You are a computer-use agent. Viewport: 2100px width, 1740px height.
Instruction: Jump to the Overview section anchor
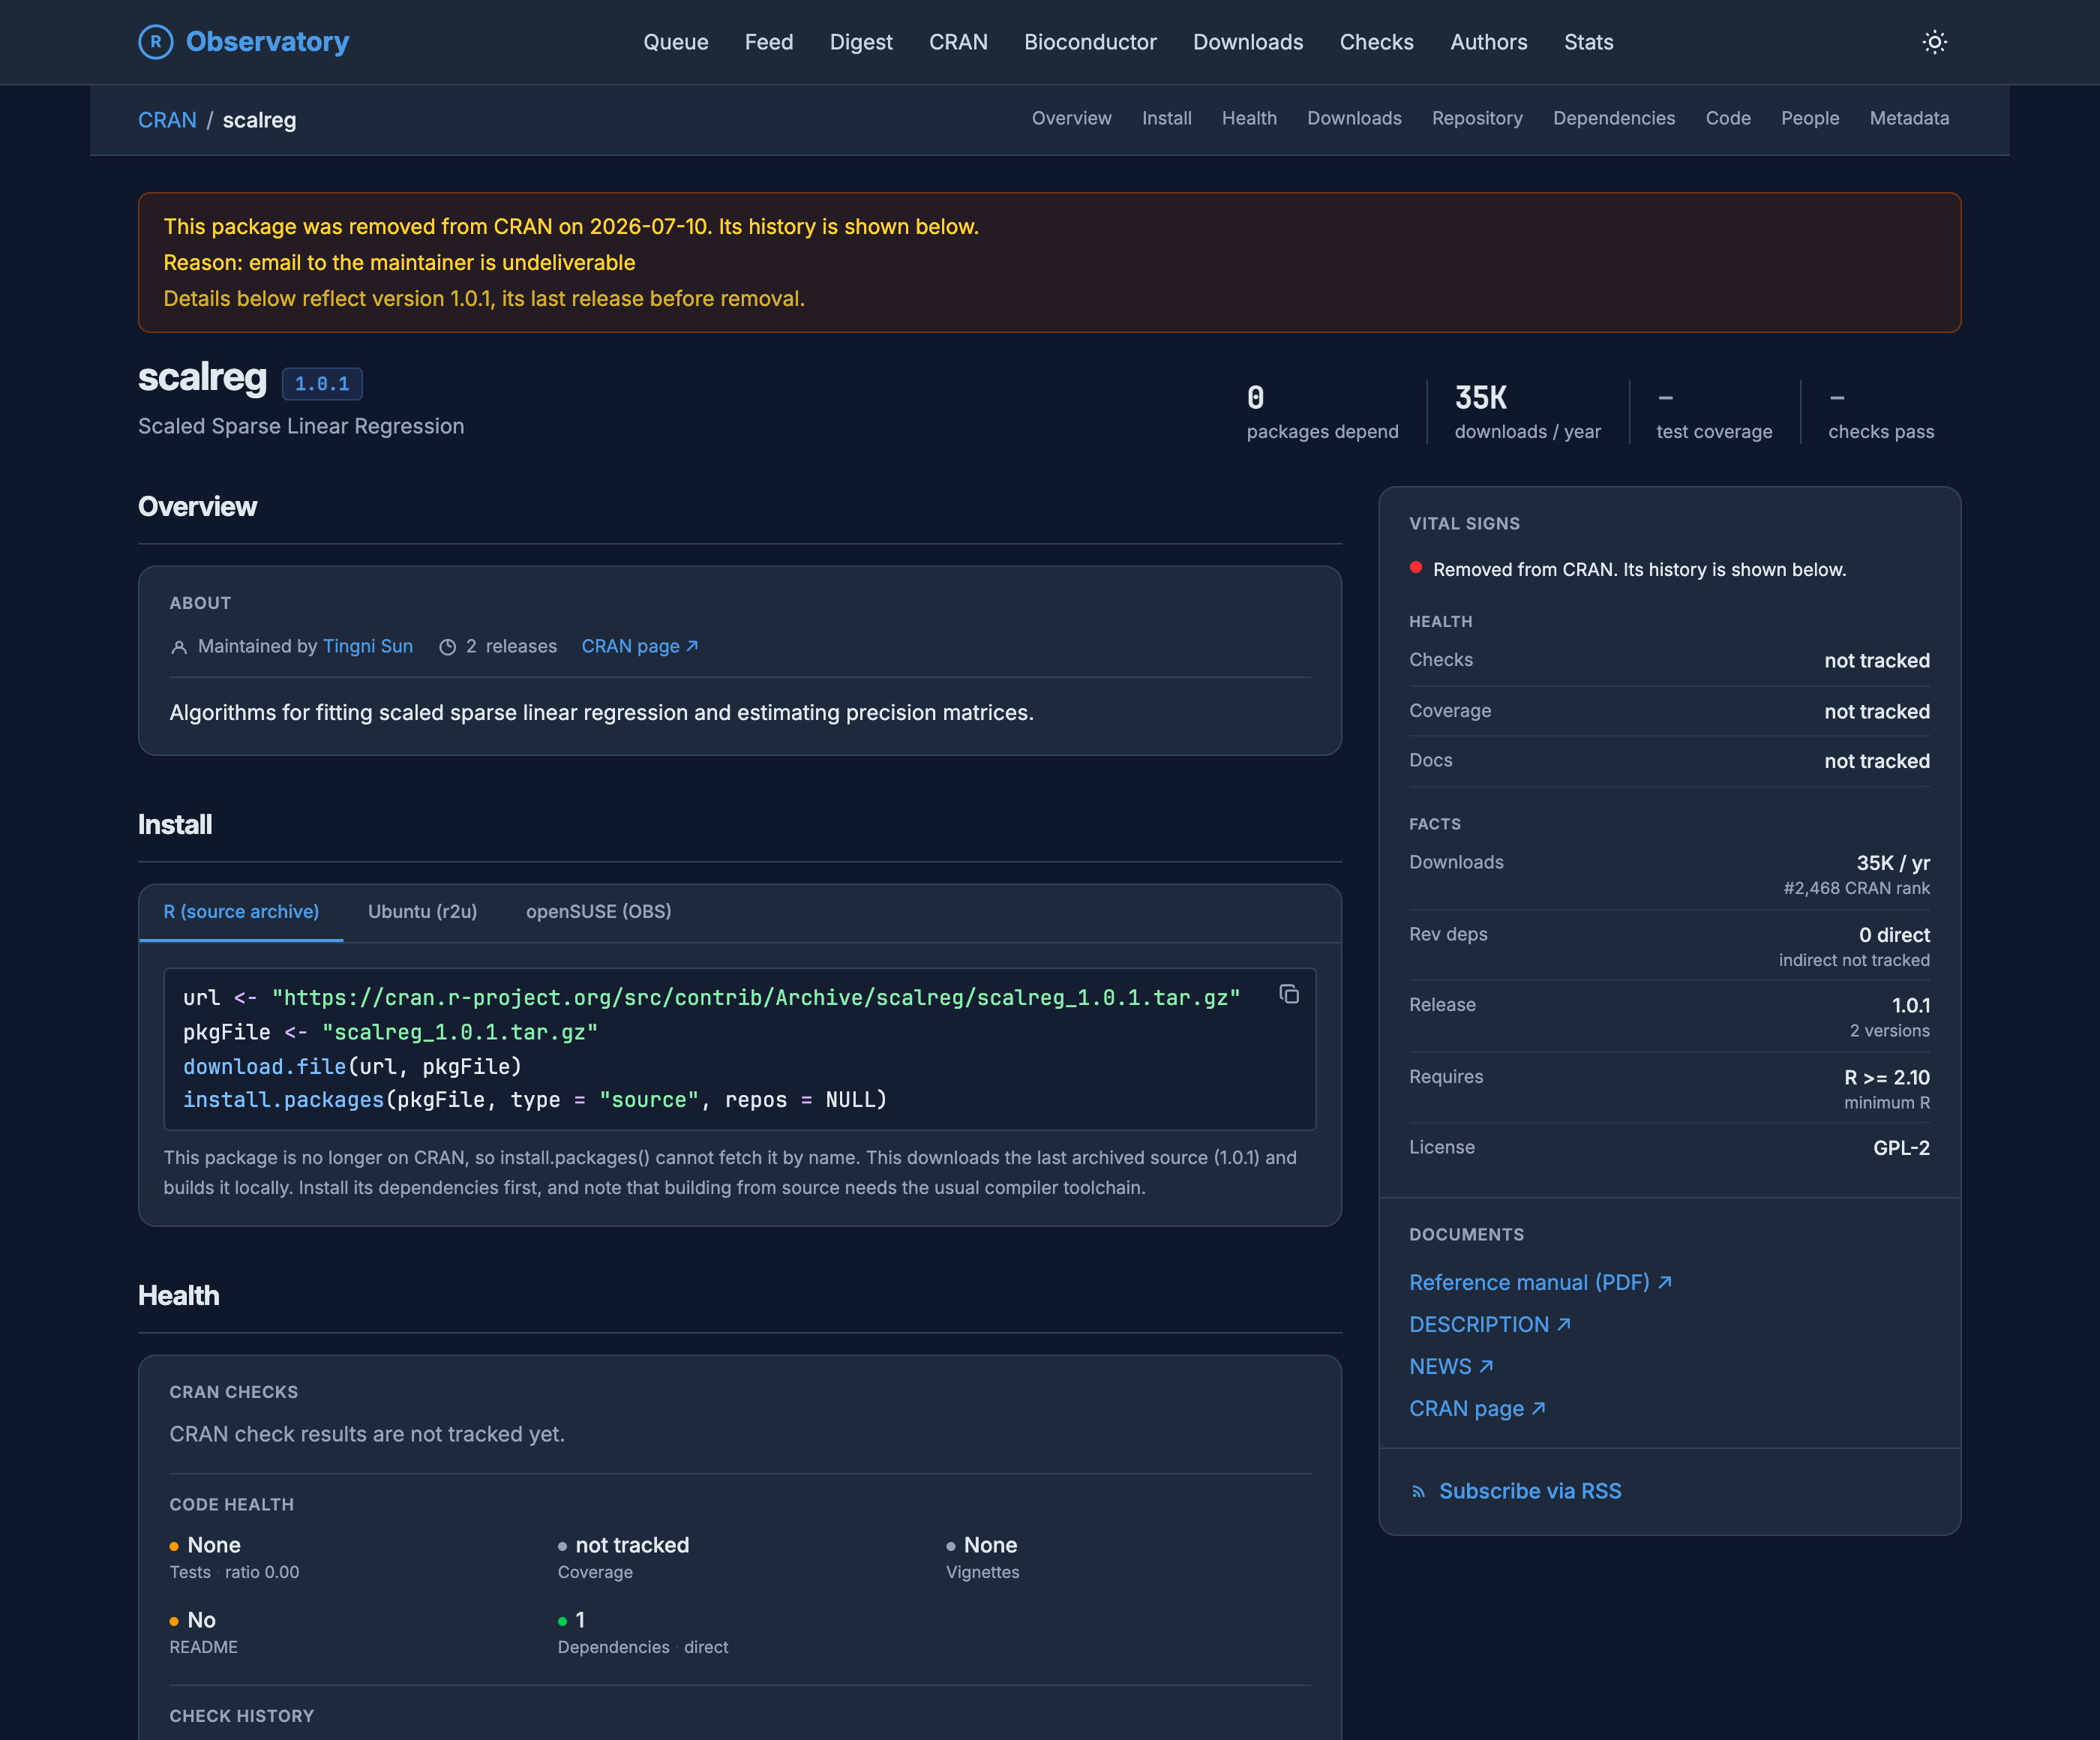point(1071,118)
